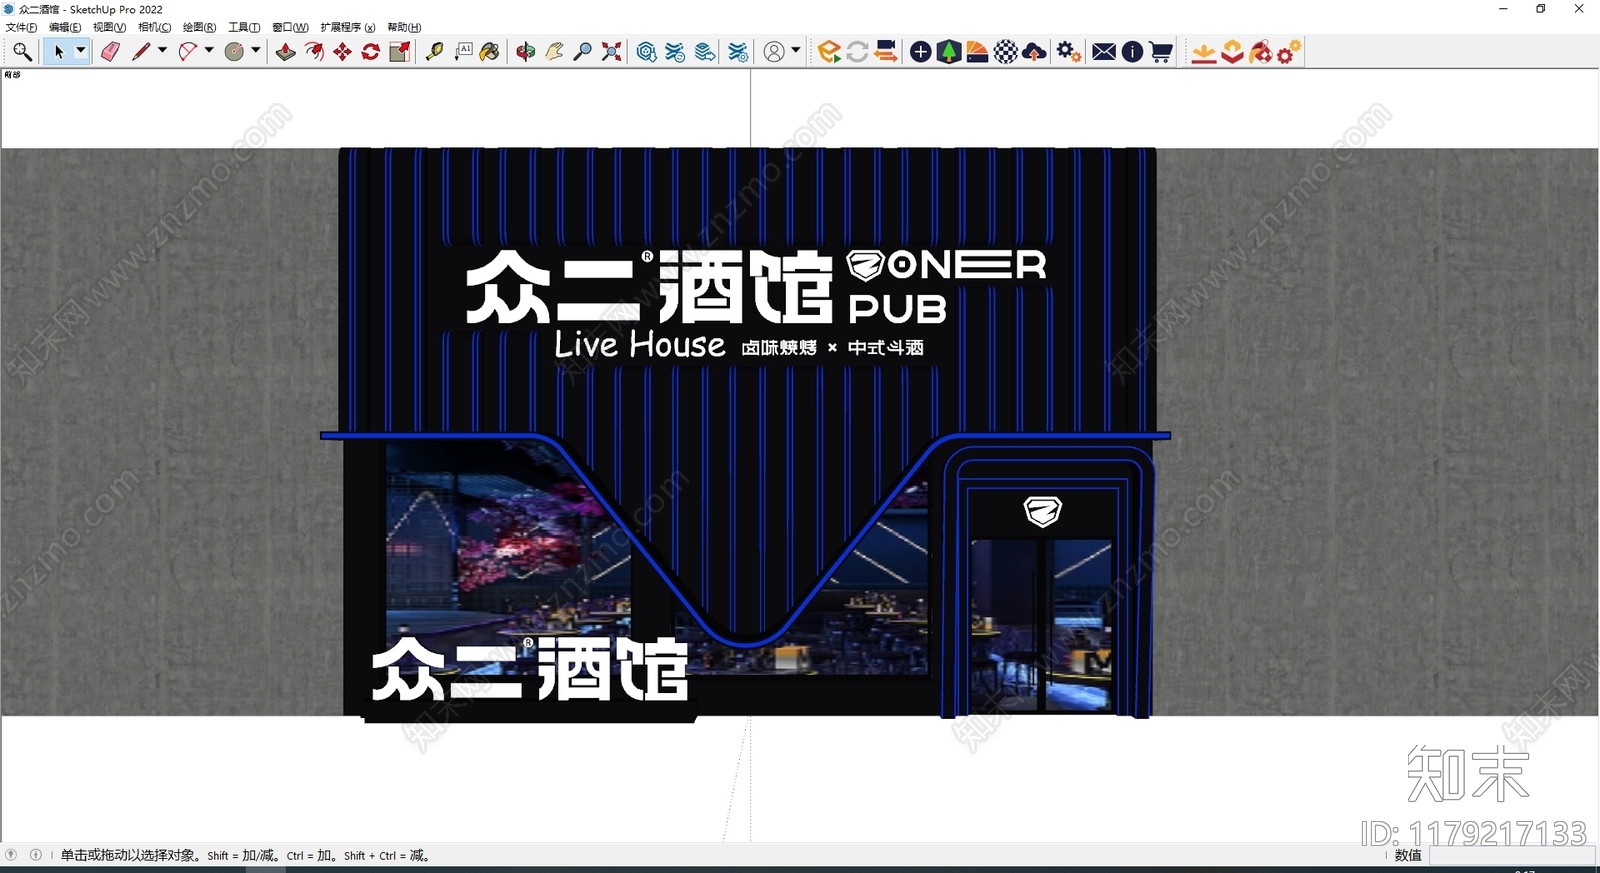Click the user account sign-in icon
This screenshot has width=1600, height=873.
tap(774, 52)
